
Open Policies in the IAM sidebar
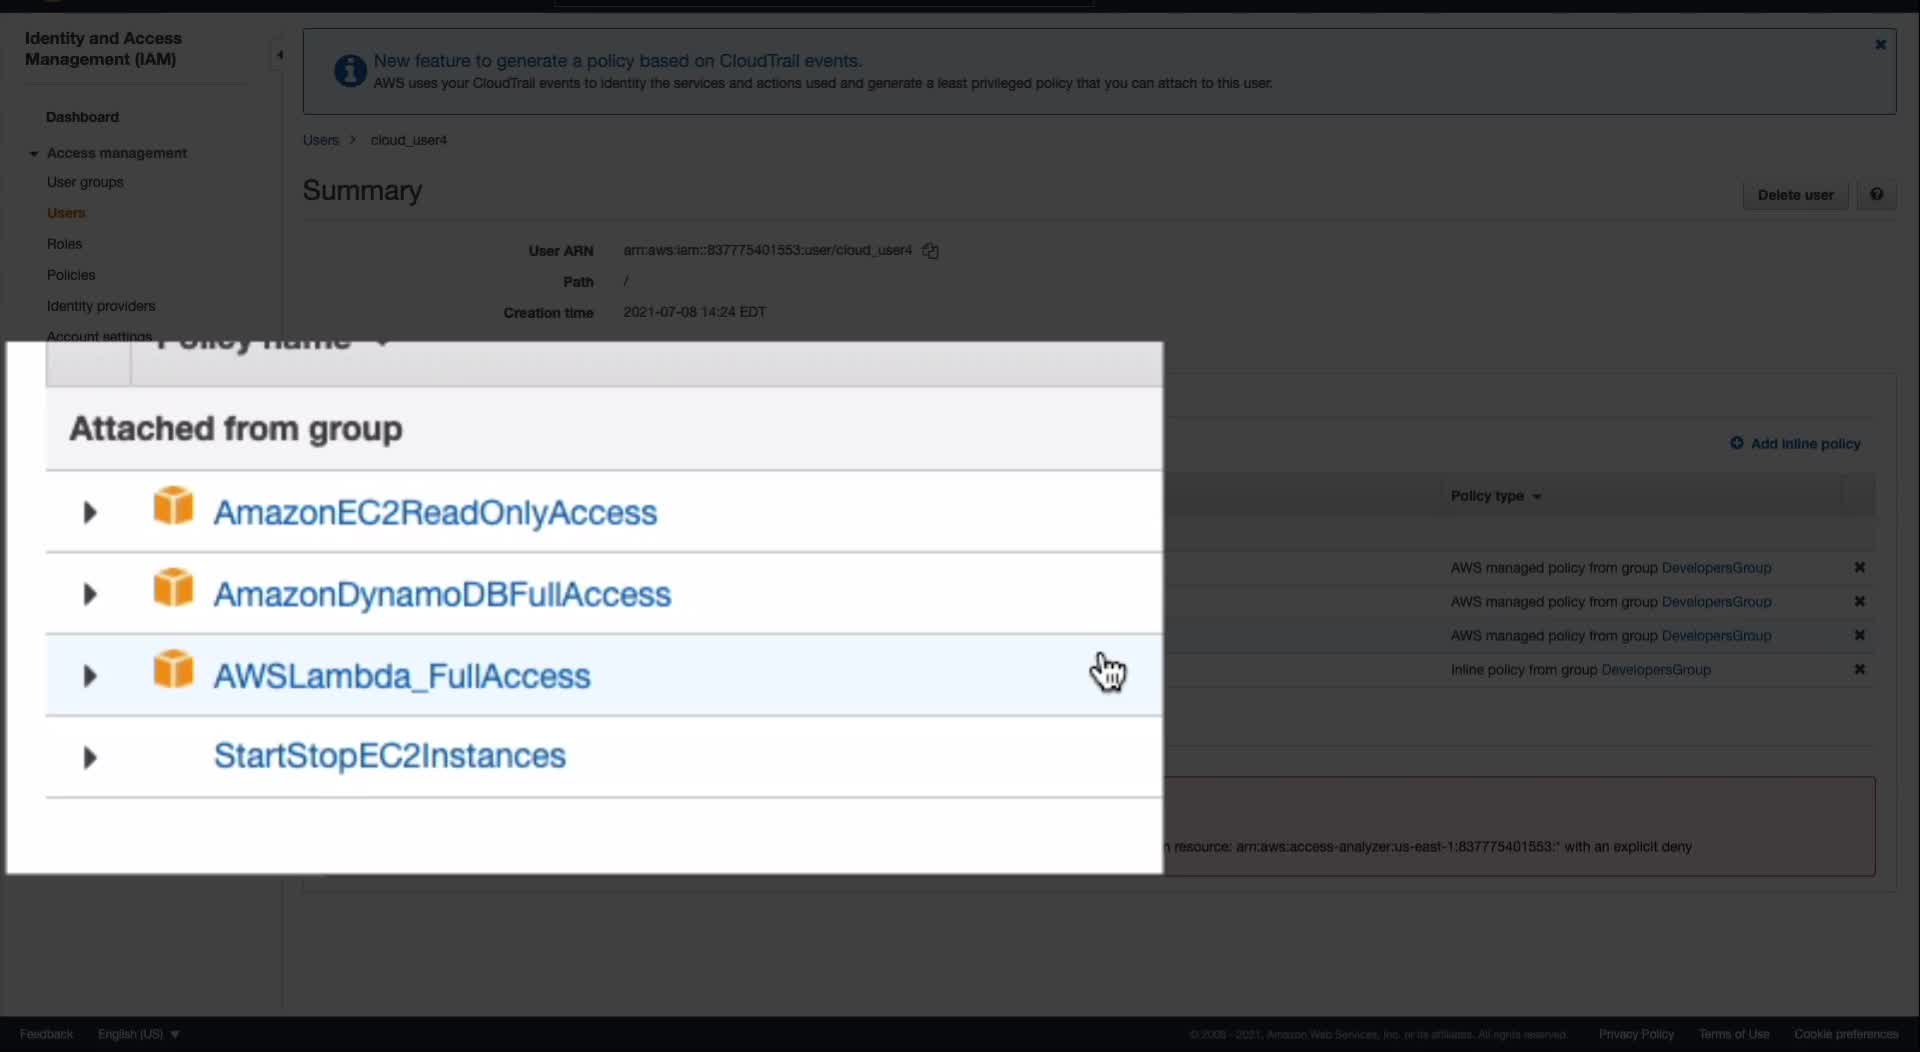71,275
